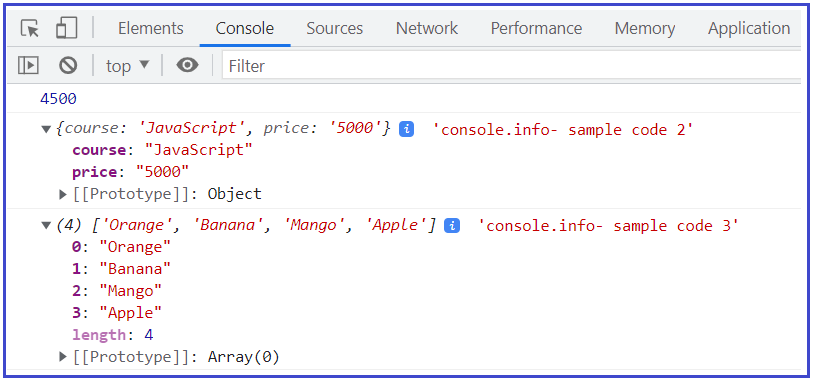The height and width of the screenshot is (383, 815).
Task: Open the top context dropdown
Action: (x=127, y=66)
